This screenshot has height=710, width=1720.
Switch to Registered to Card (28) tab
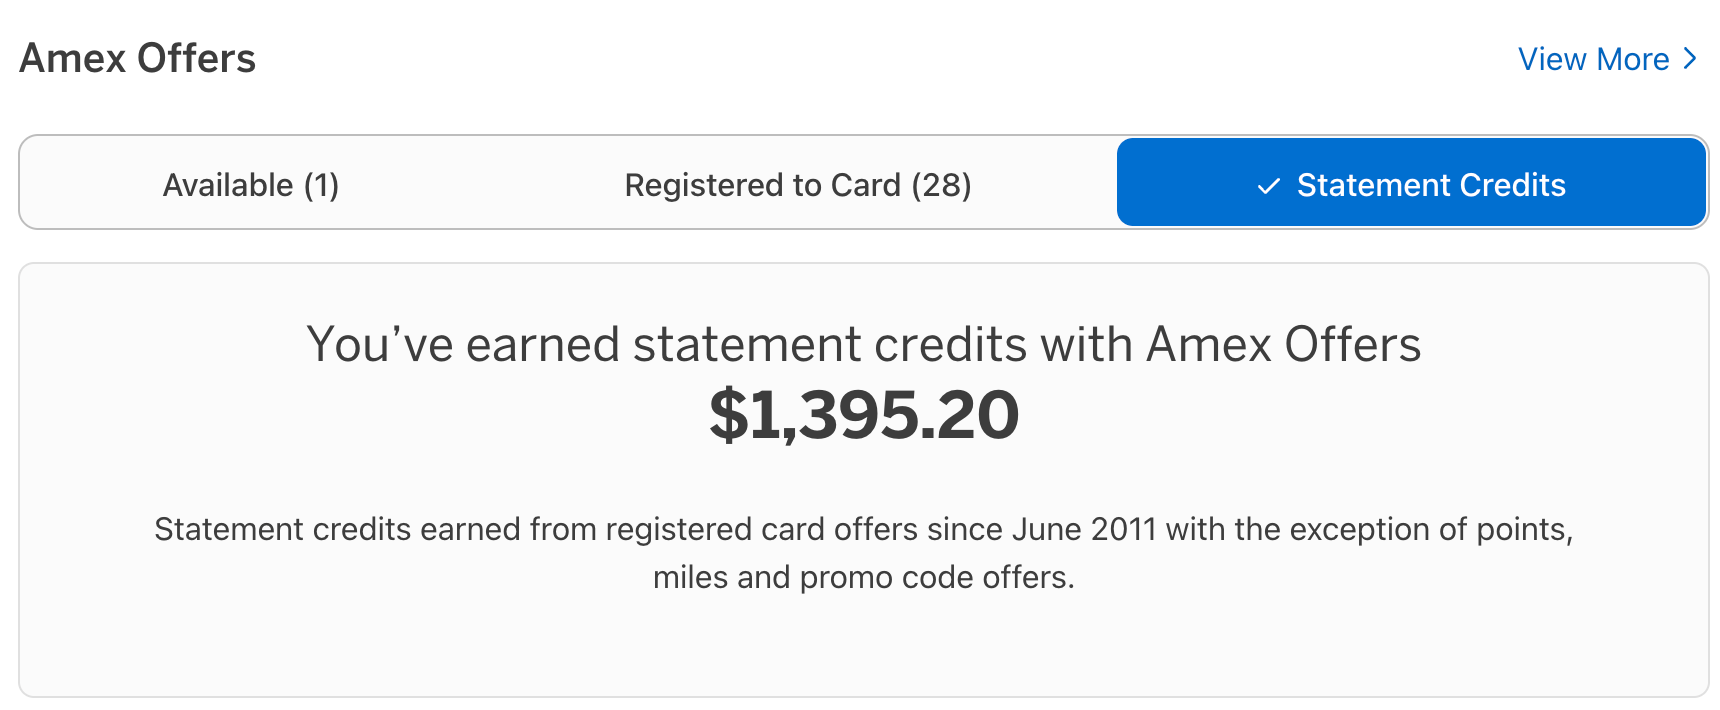797,184
